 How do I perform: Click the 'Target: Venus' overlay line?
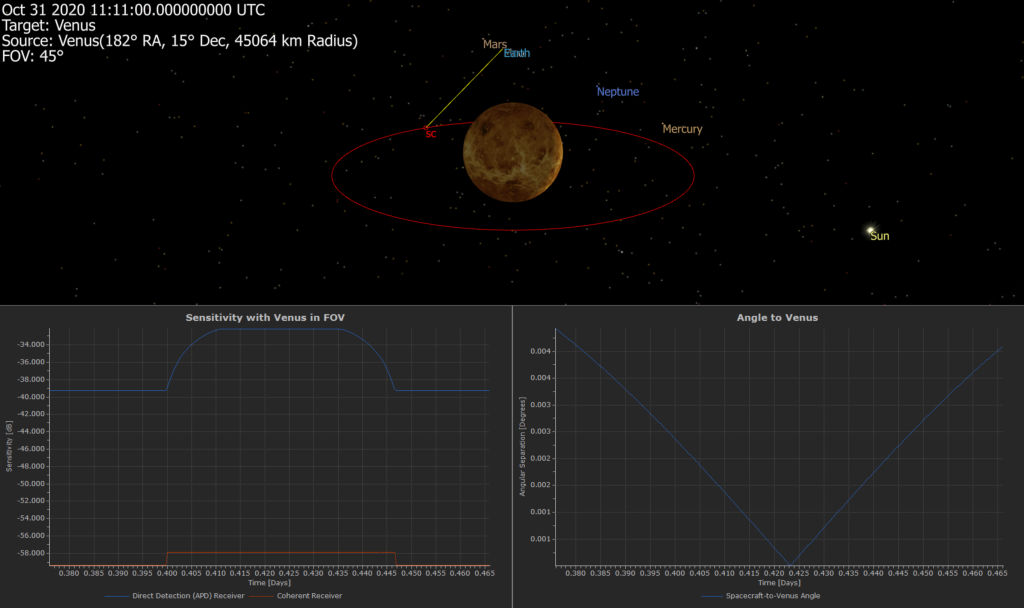pyautogui.click(x=49, y=25)
